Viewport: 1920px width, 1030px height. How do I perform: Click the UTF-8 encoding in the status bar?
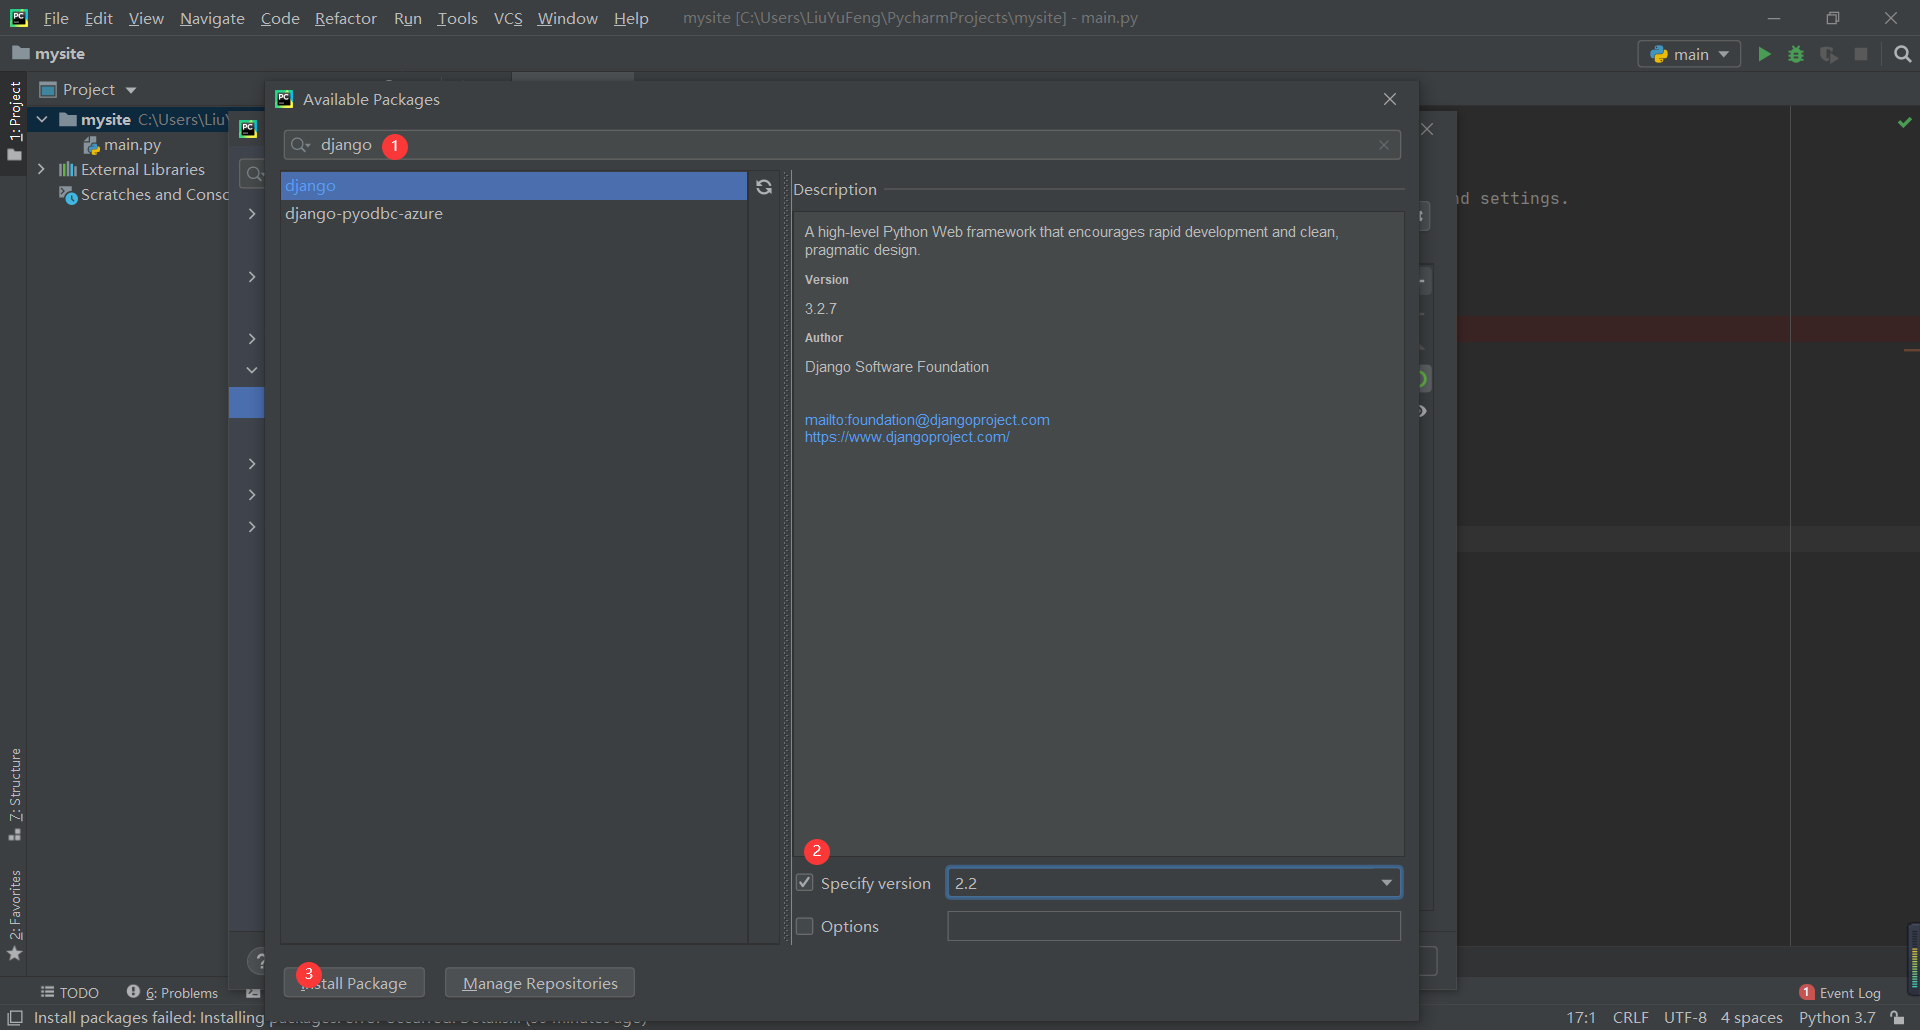1685,1018
